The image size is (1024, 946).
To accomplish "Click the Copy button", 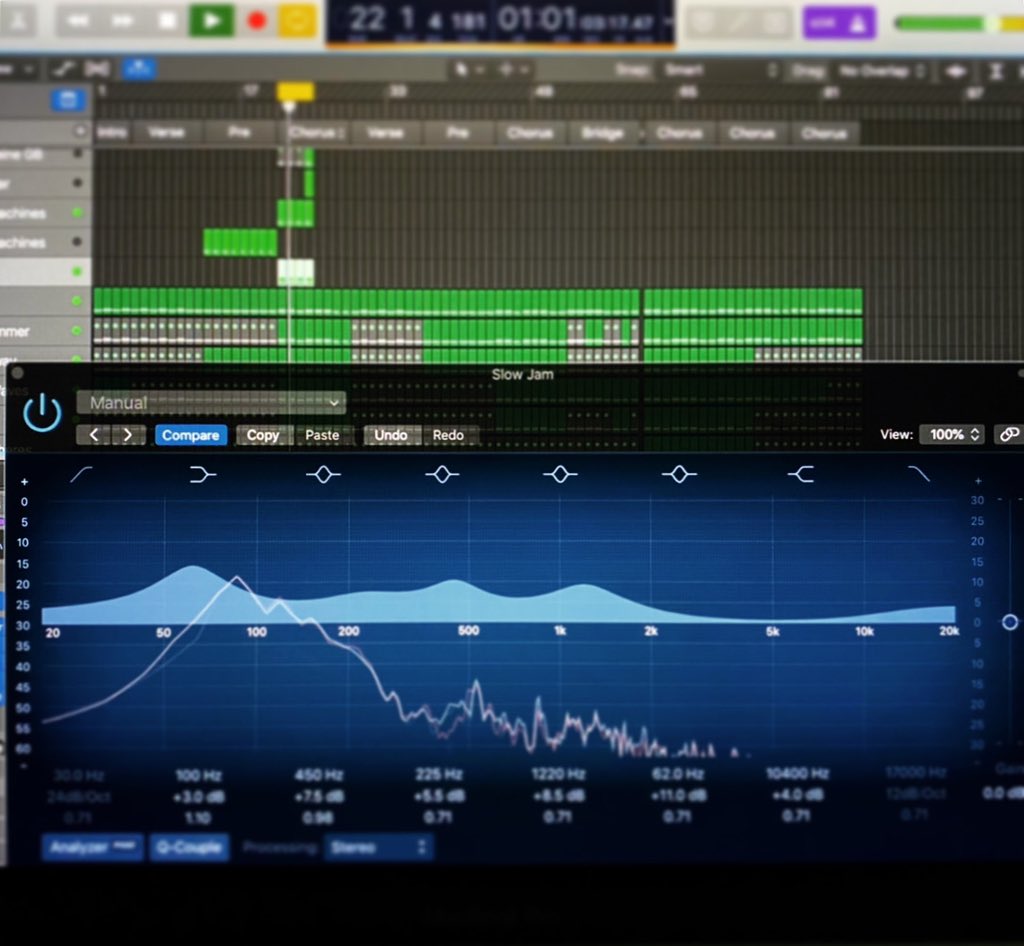I will [263, 435].
